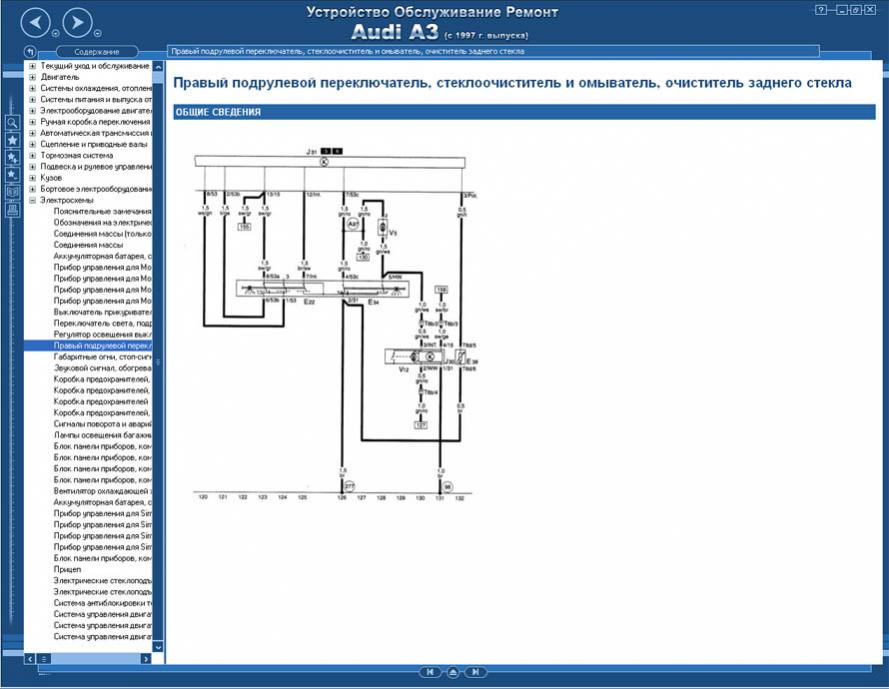Click the remove bookmark star-minus icon
The width and height of the screenshot is (889, 689).
coord(12,175)
